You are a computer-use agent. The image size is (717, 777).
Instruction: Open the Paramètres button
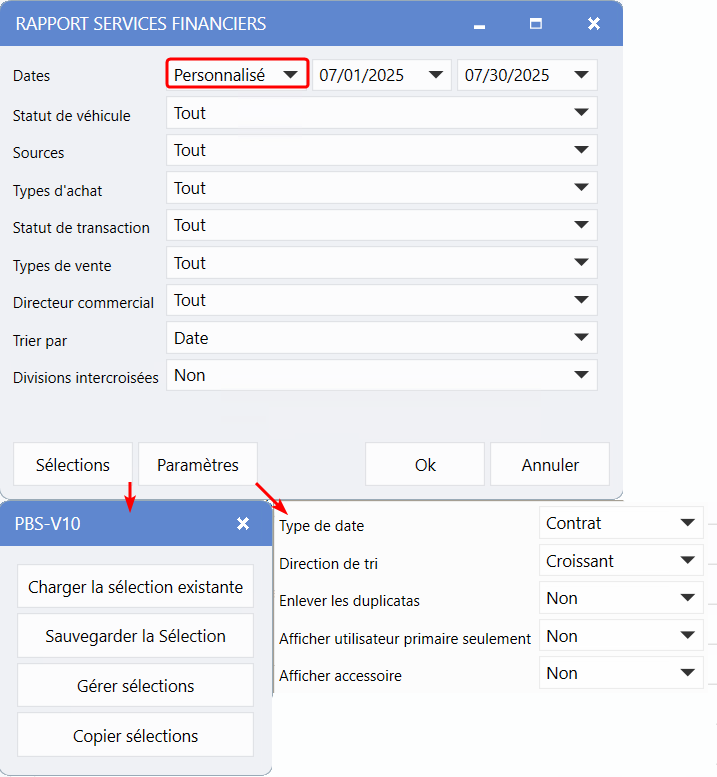(198, 465)
